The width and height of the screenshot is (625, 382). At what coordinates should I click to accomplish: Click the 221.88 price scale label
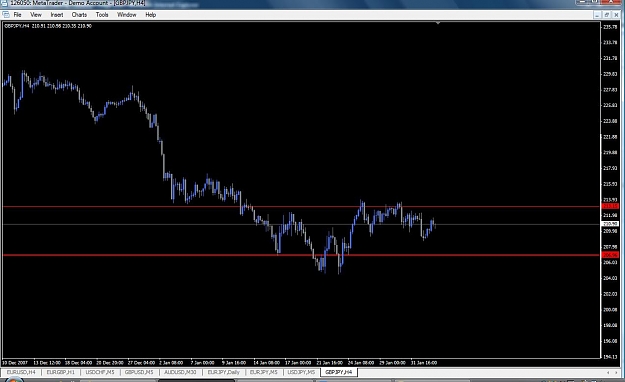(x=610, y=137)
